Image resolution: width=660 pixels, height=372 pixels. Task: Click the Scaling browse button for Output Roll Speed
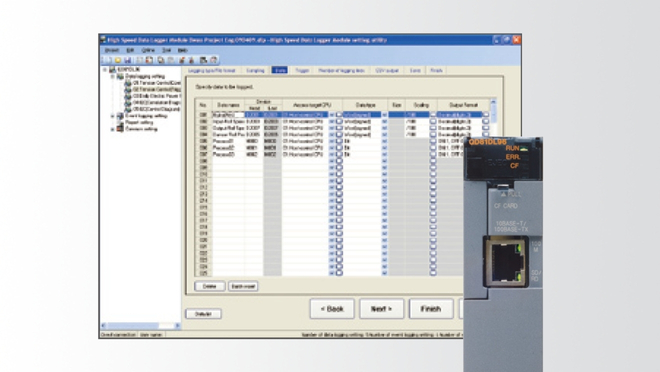point(433,128)
